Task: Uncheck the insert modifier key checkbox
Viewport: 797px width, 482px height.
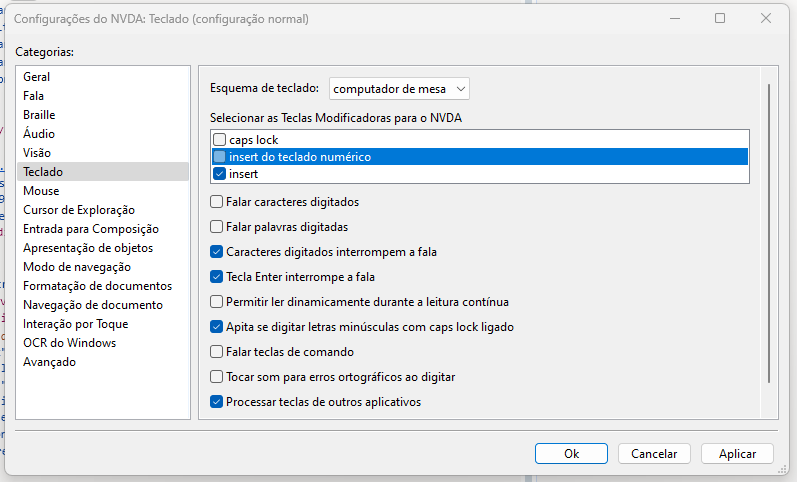Action: pyautogui.click(x=220, y=174)
